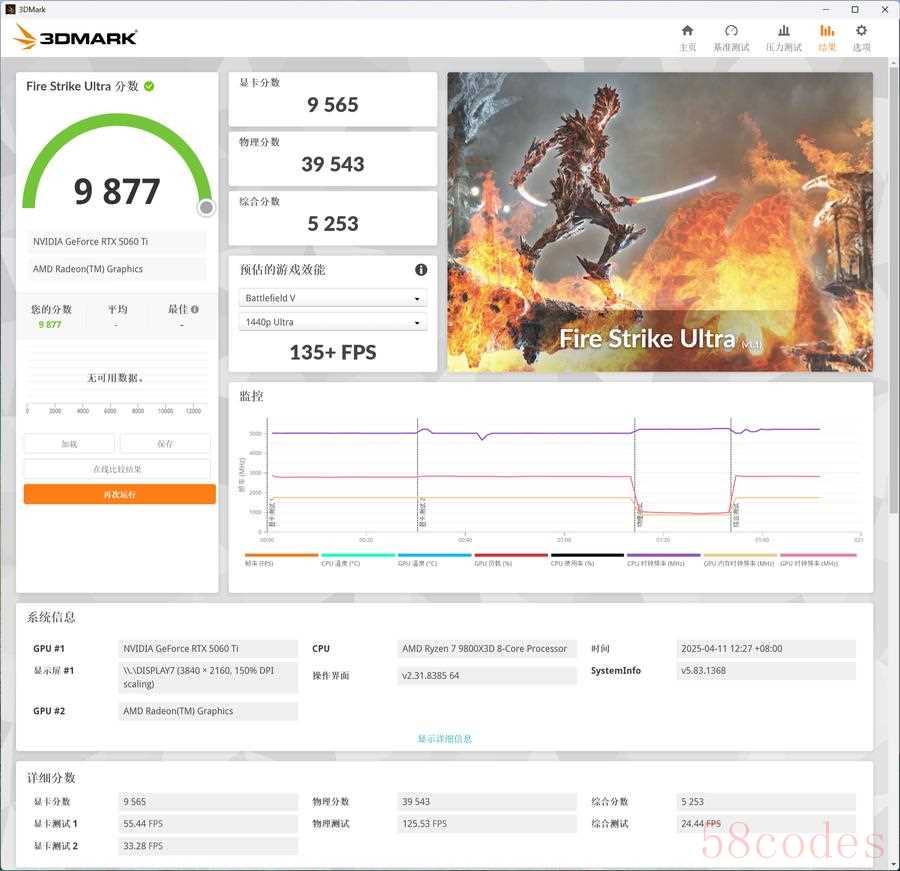Screen dimensions: 900x871
Task: Click the 保存 save button
Action: pyautogui.click(x=165, y=444)
